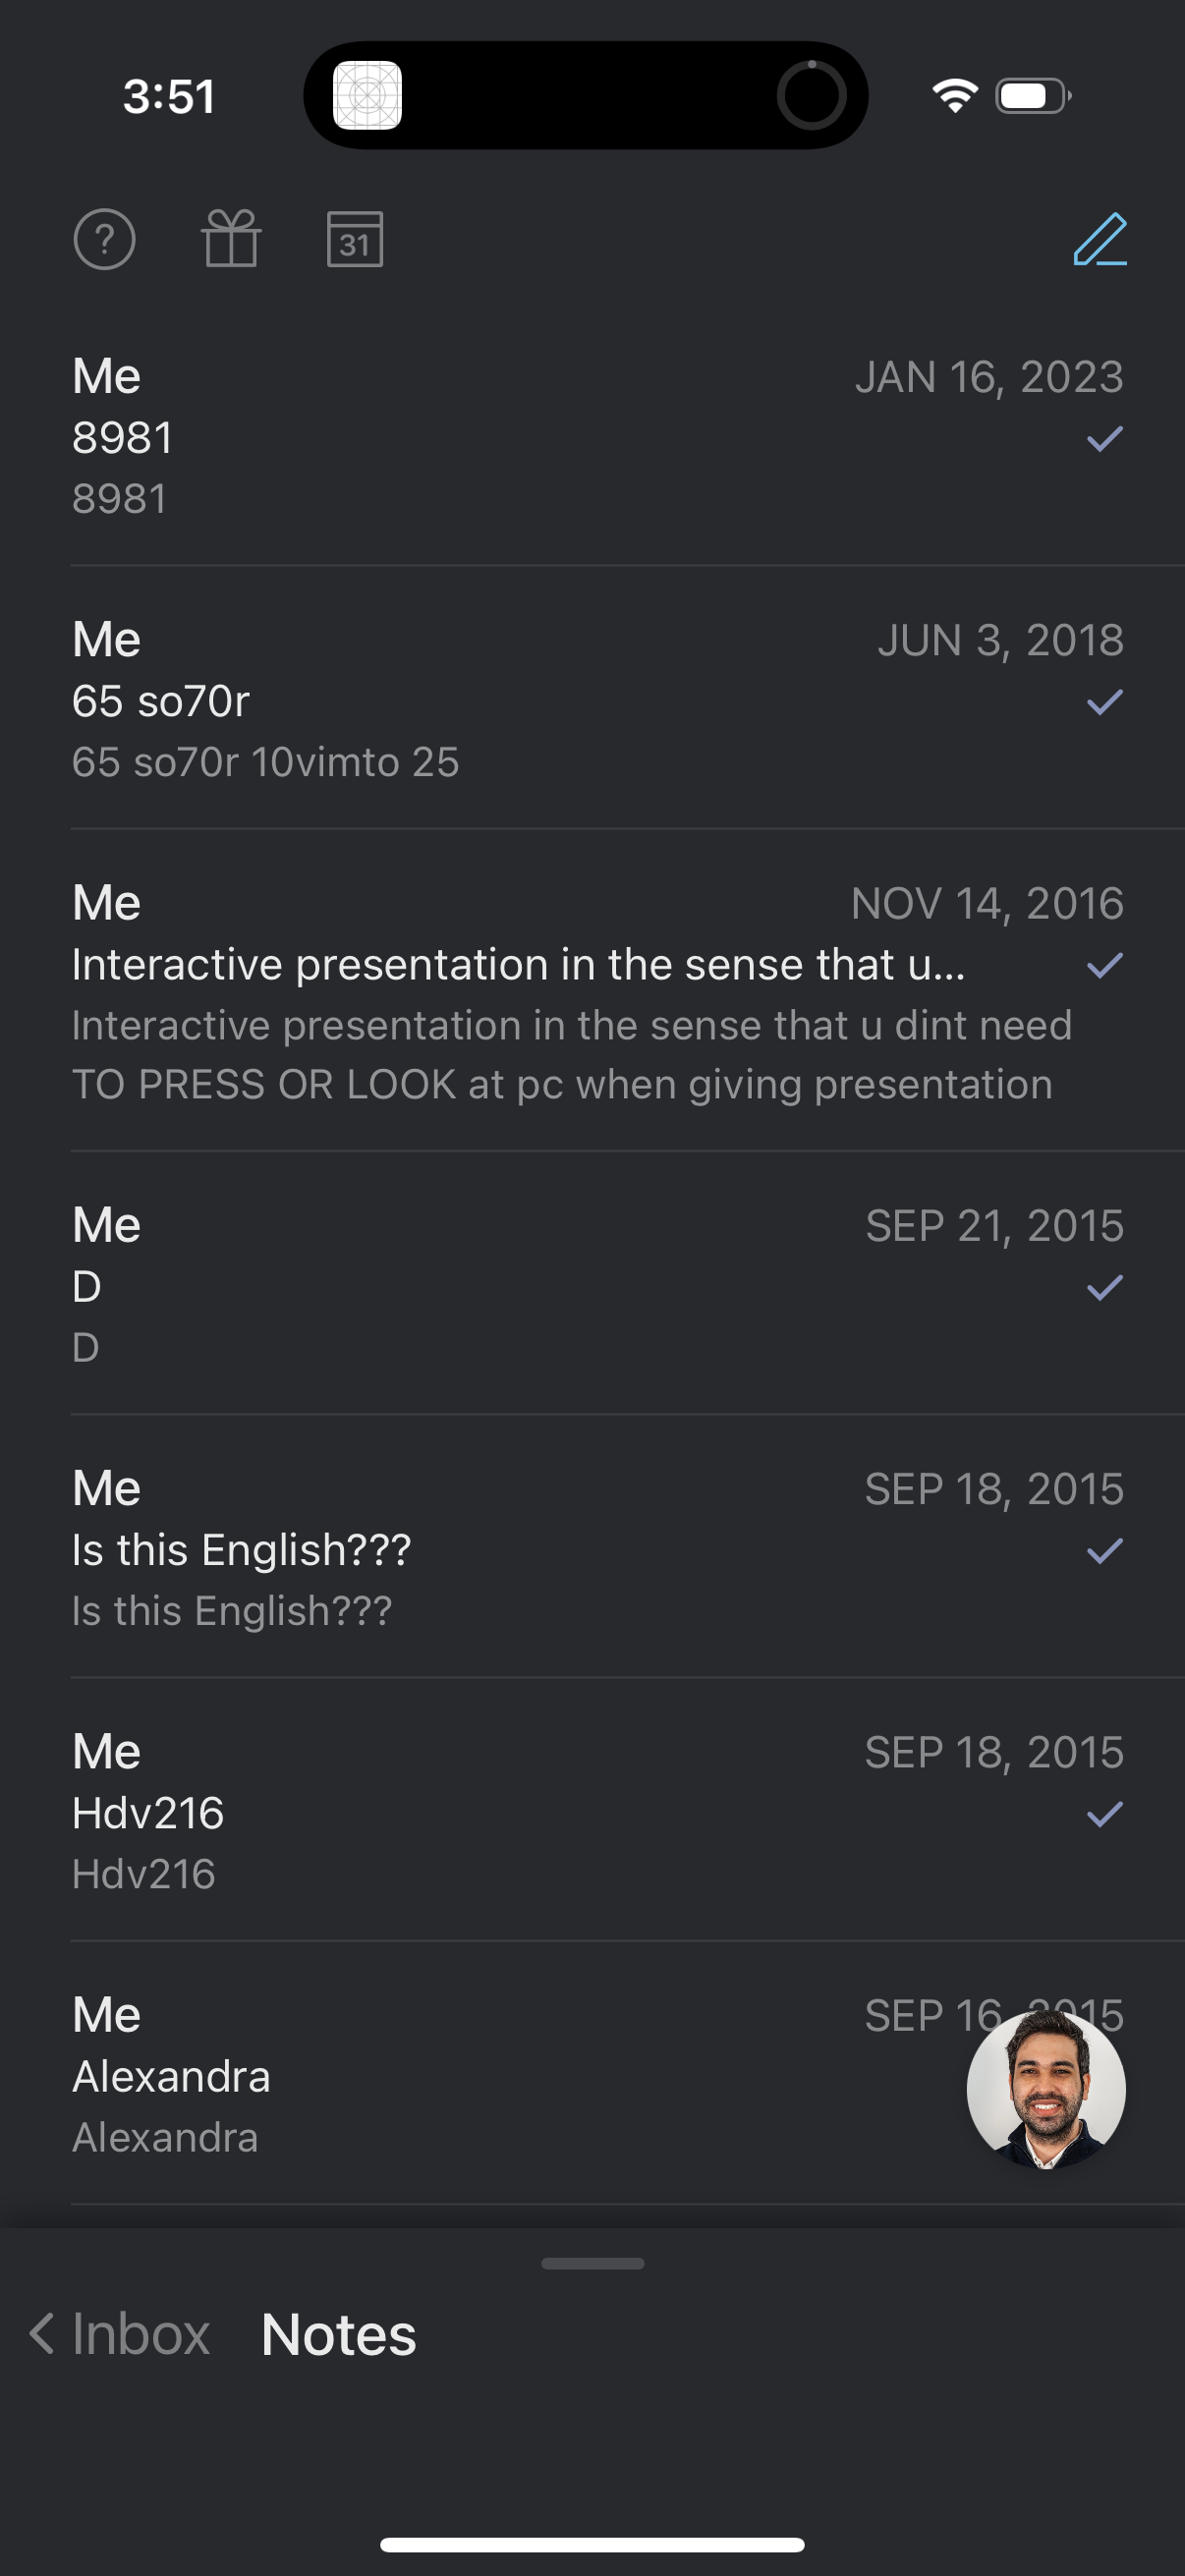Open the calendar icon
The height and width of the screenshot is (2576, 1185).
[x=355, y=240]
